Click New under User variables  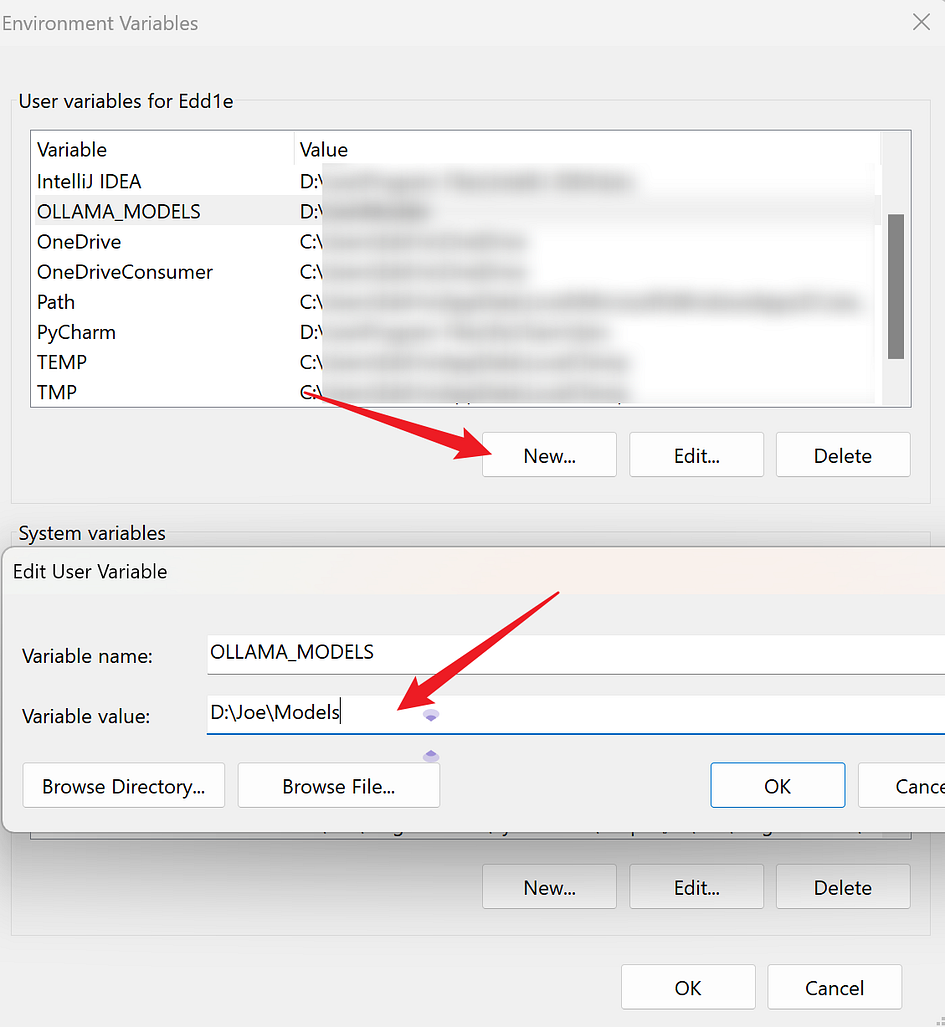pos(549,455)
